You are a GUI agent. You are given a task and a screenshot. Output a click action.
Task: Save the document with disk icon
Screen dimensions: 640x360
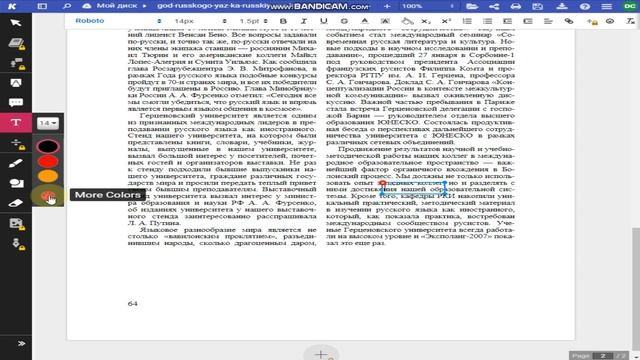click(538, 6)
